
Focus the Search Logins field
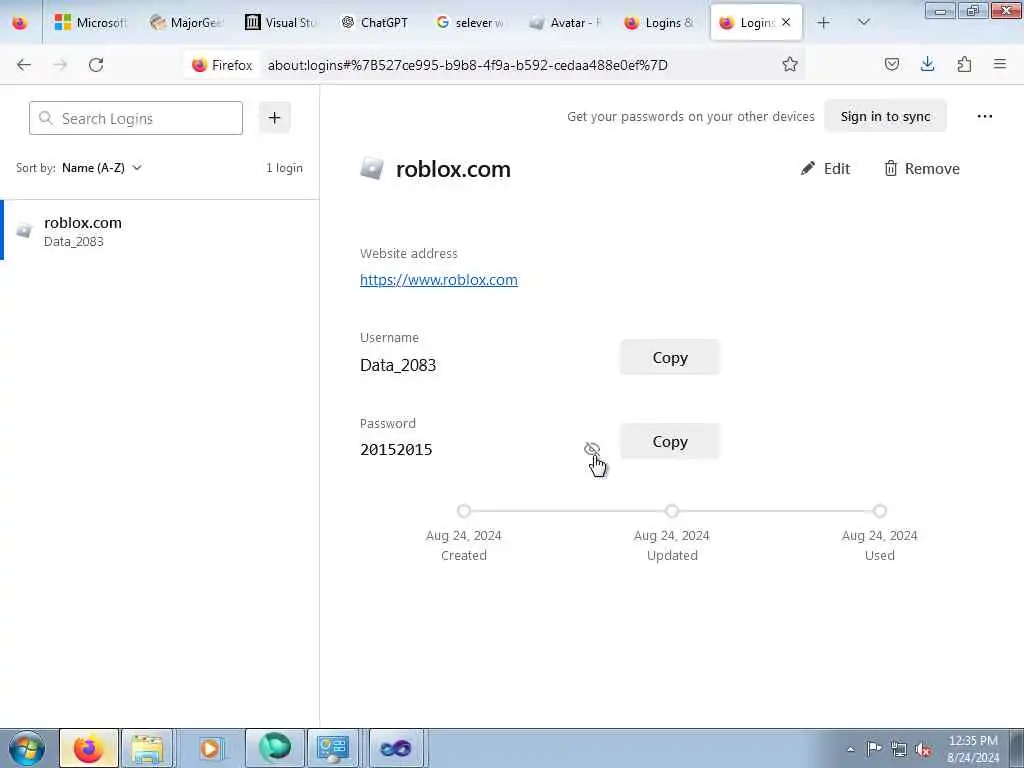click(x=136, y=118)
